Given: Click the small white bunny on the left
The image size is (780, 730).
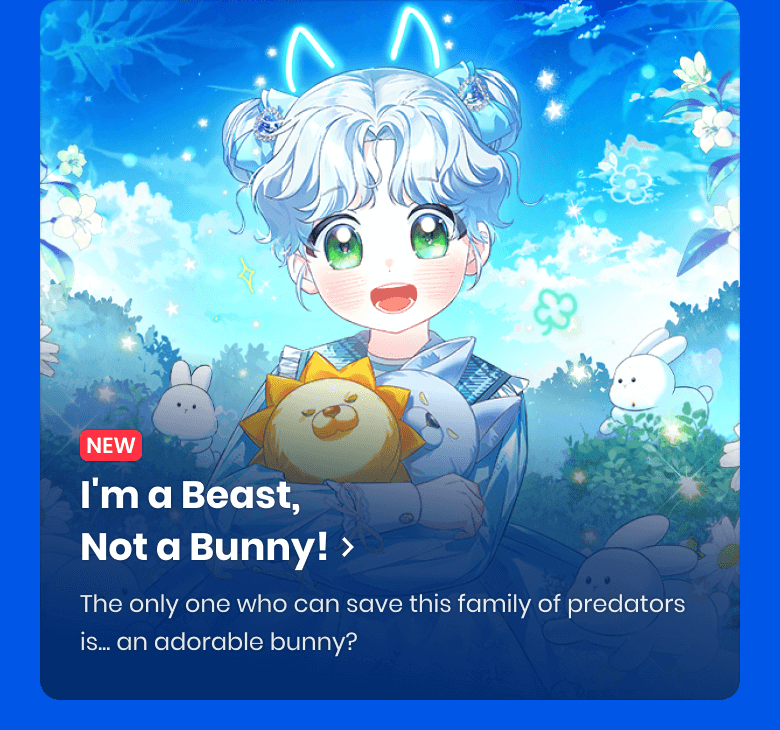Looking at the screenshot, I should coord(186,405).
